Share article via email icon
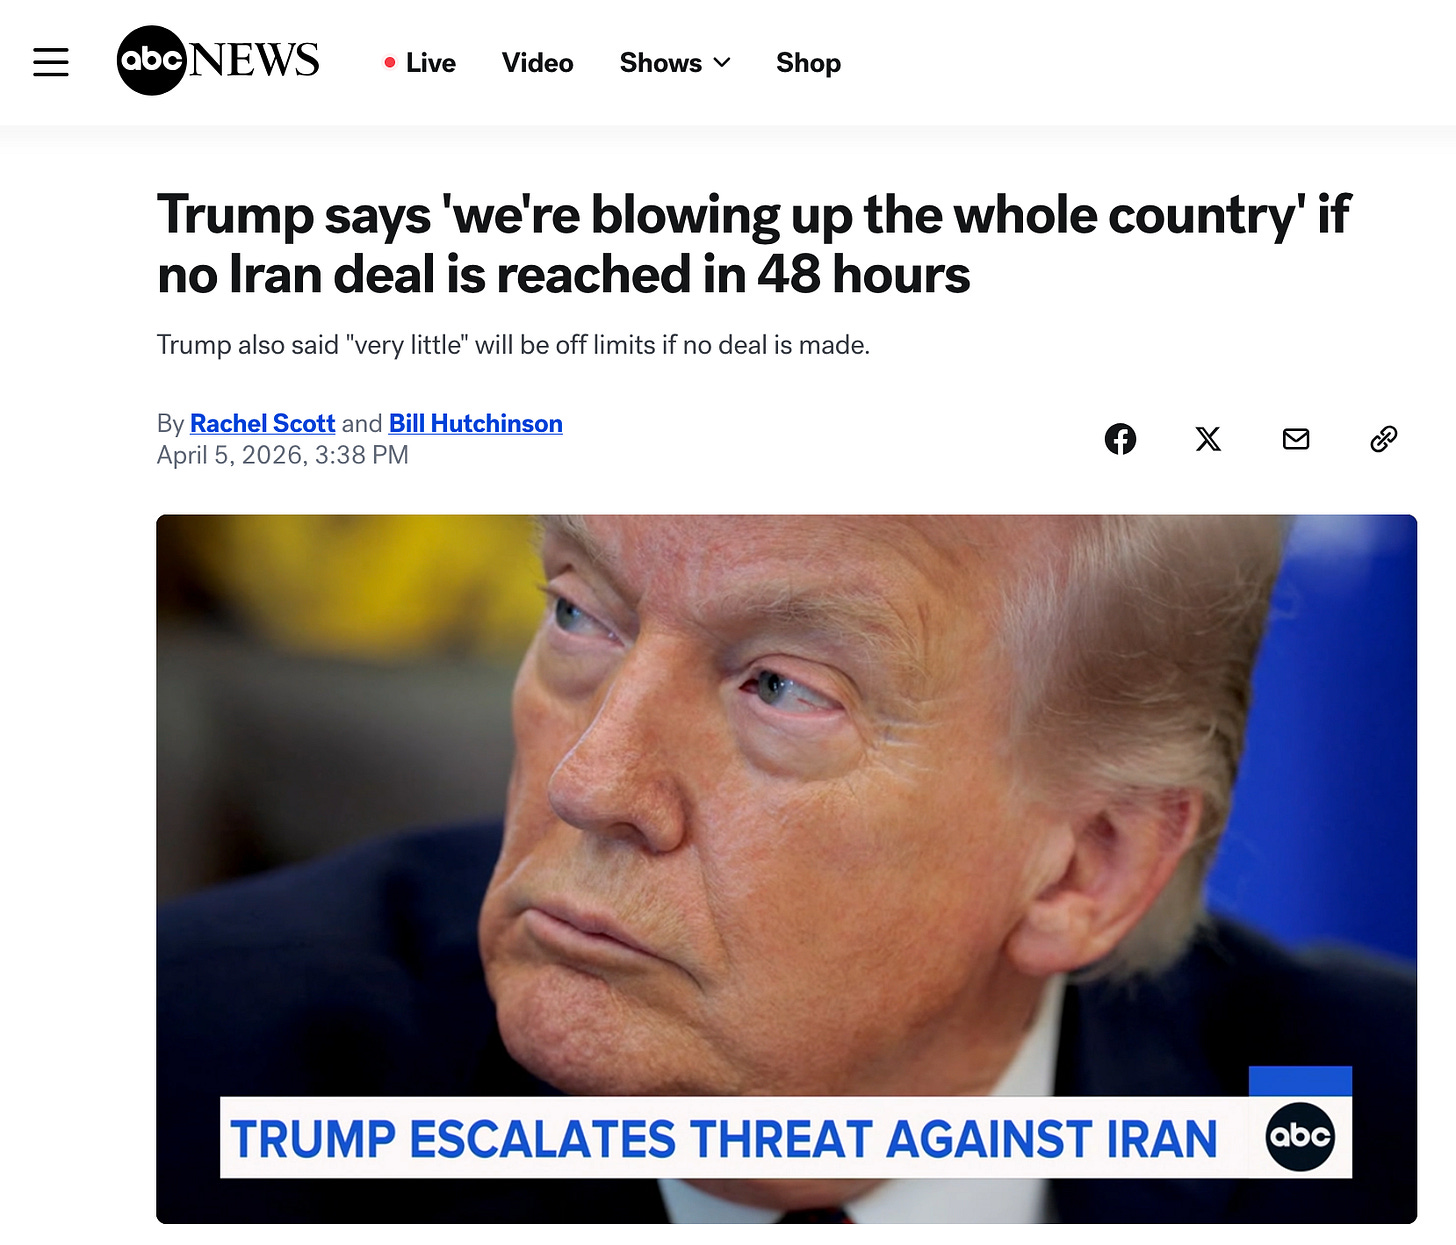This screenshot has width=1456, height=1245. click(1296, 439)
